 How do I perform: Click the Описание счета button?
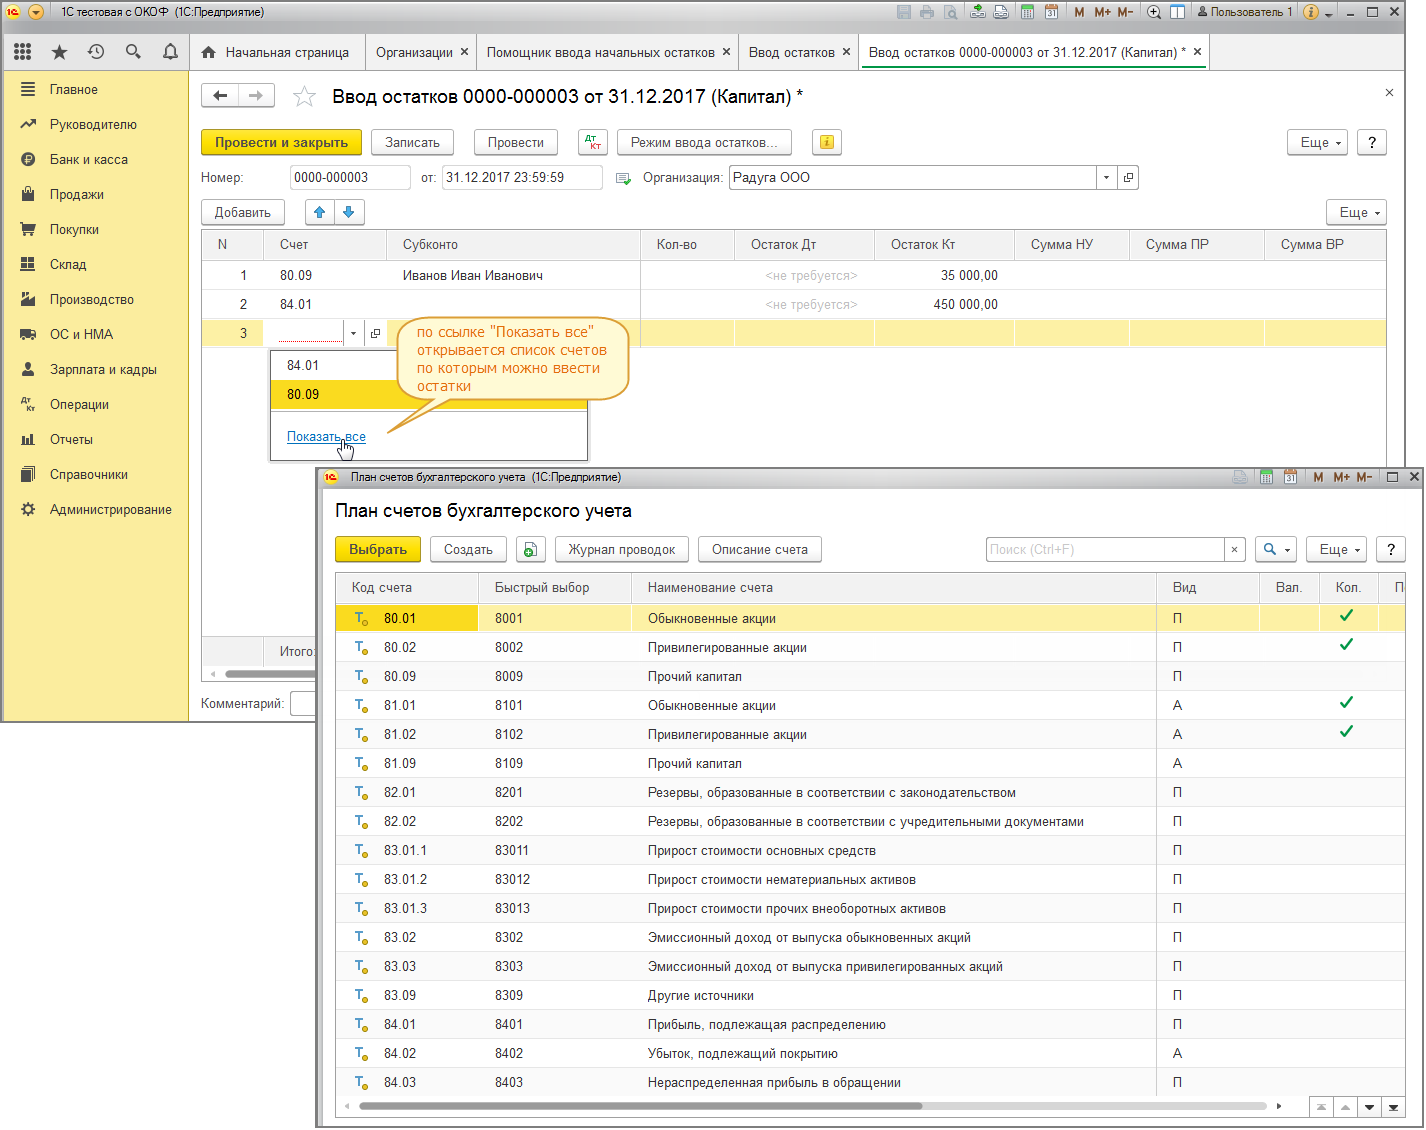[760, 549]
